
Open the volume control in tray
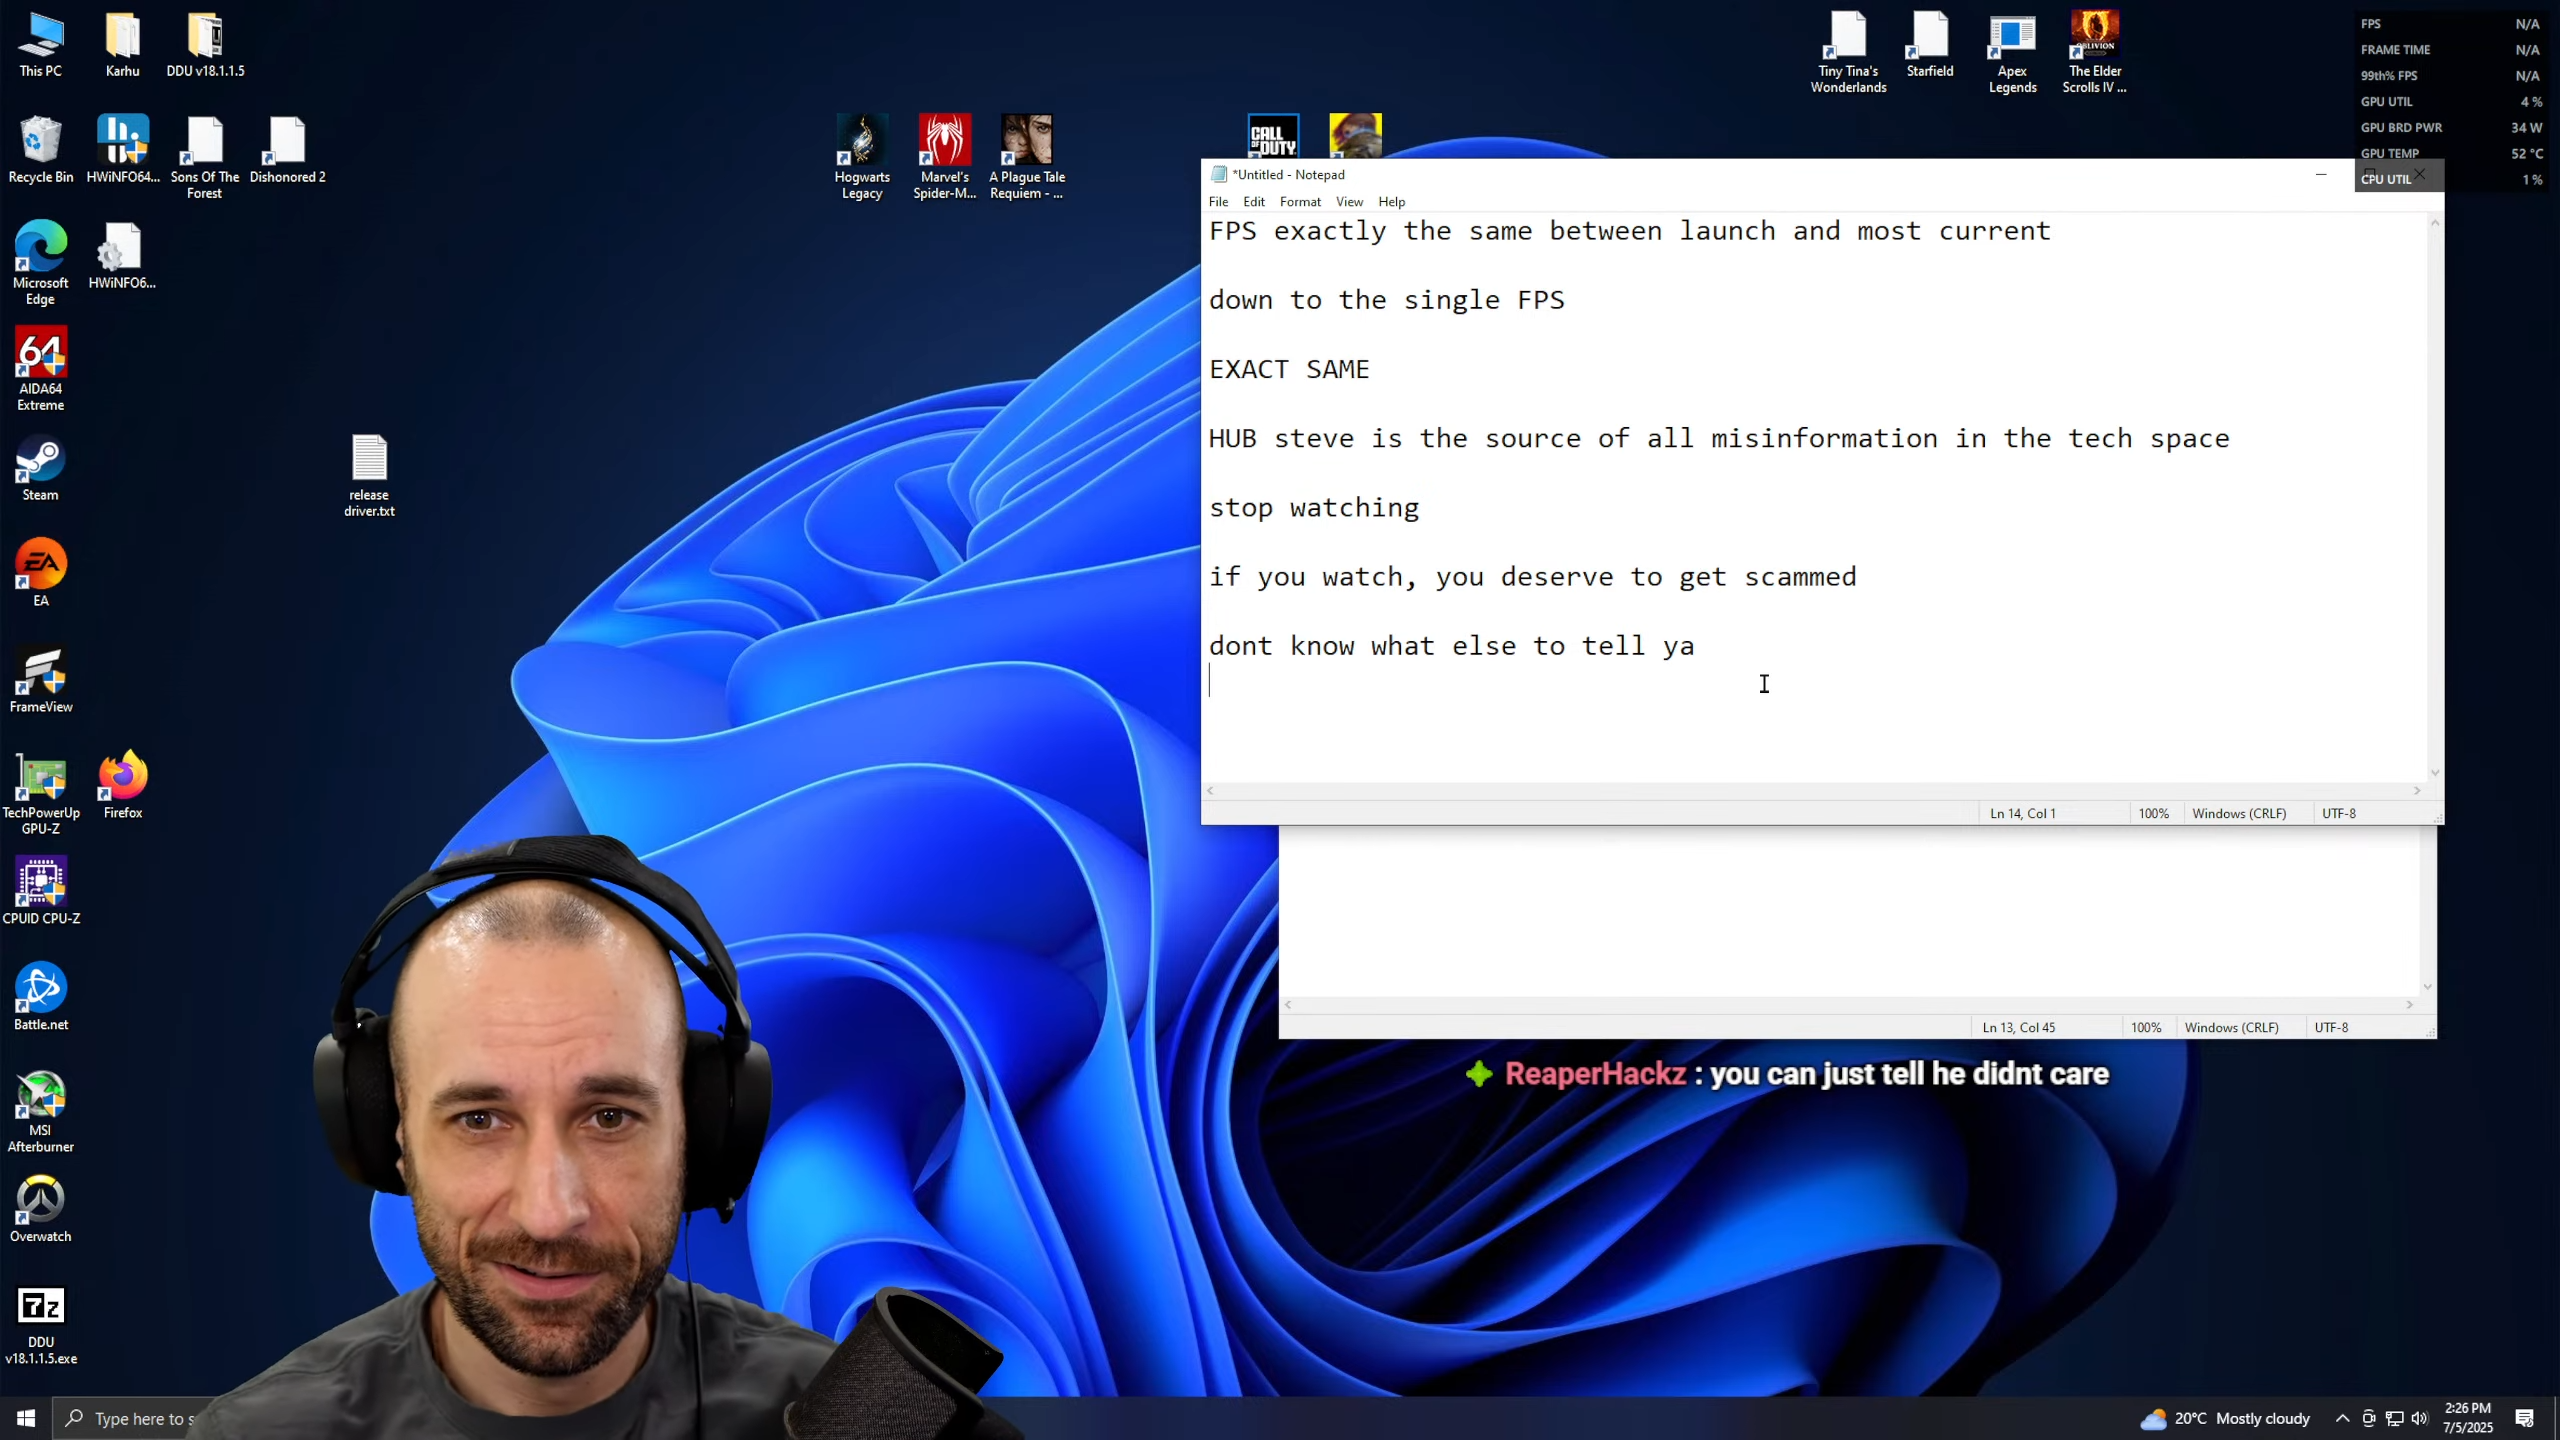point(2419,1418)
